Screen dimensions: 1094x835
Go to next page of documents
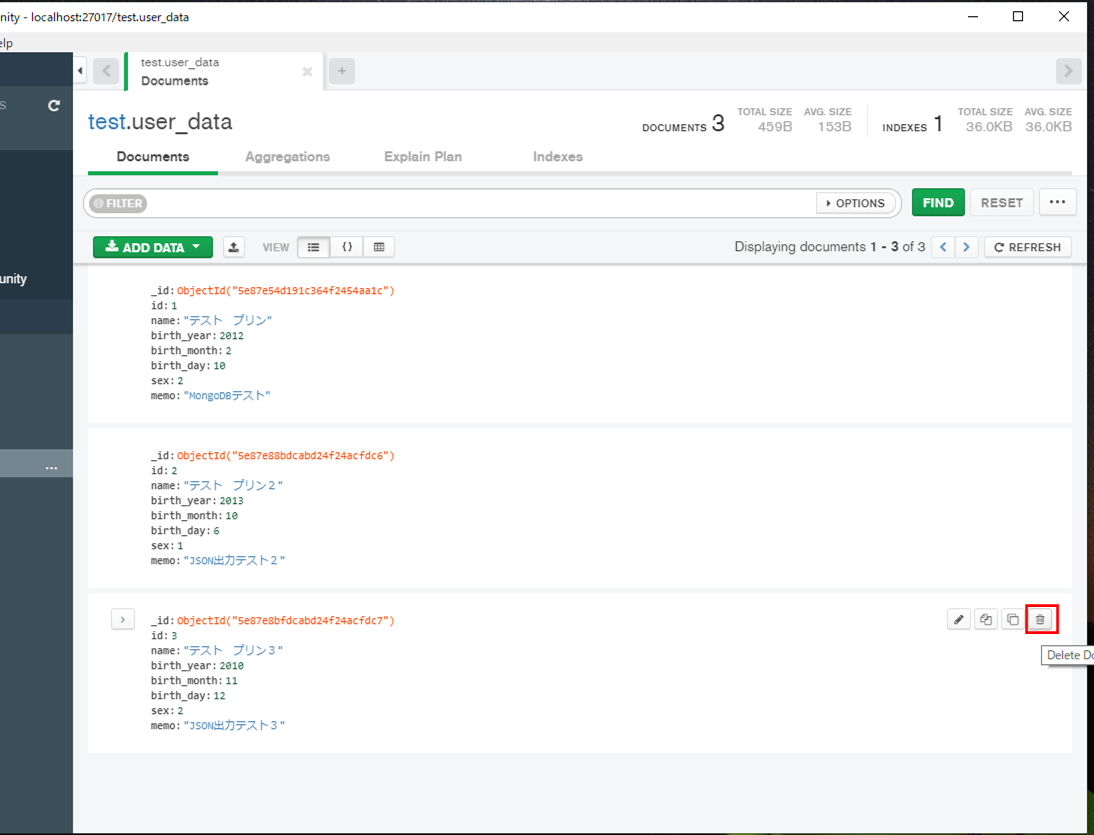[x=966, y=247]
